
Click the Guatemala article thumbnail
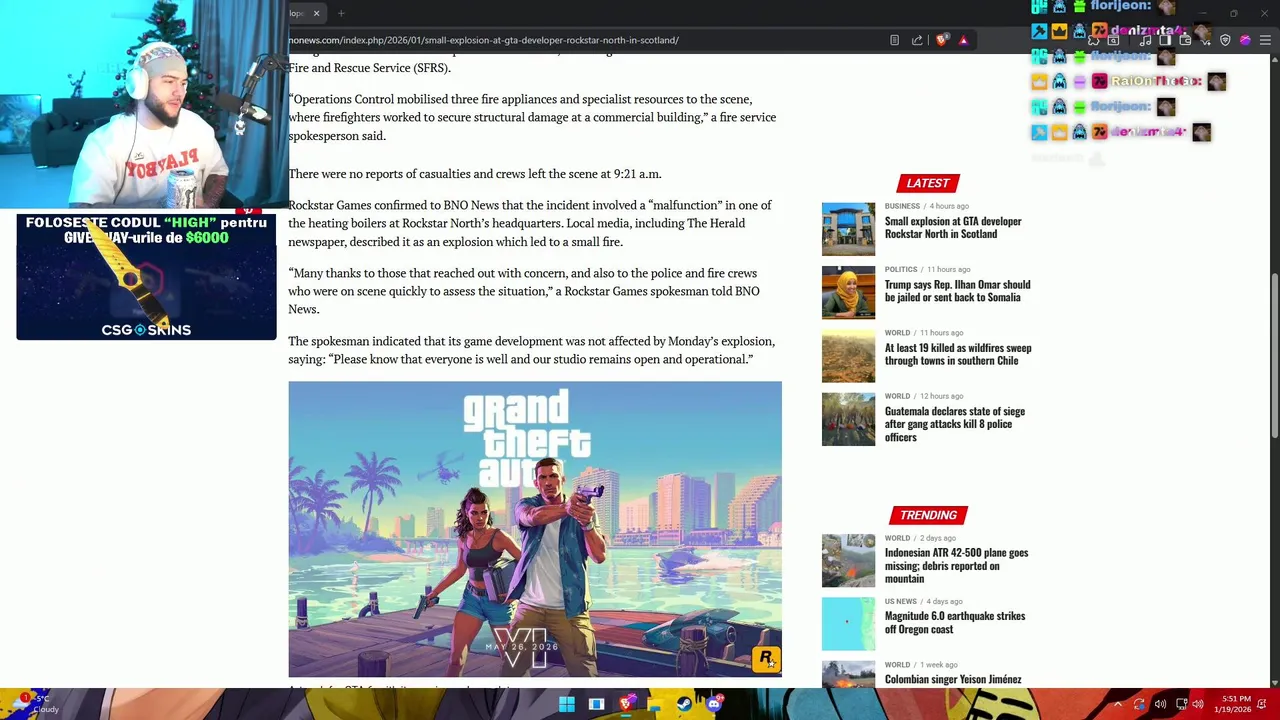coord(848,418)
